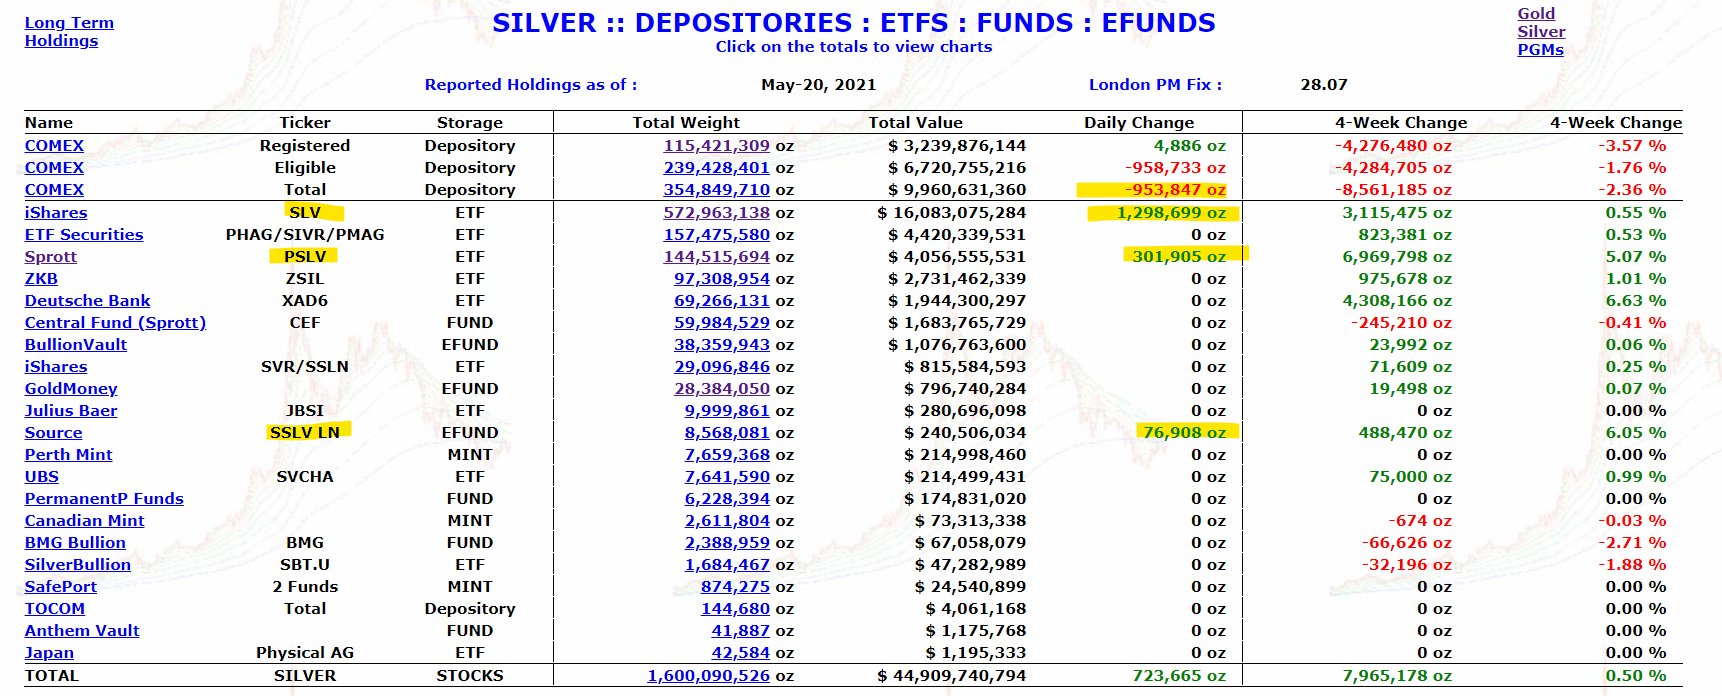The height and width of the screenshot is (696, 1722).
Task: Go to the Gold page link
Action: pyautogui.click(x=1536, y=14)
